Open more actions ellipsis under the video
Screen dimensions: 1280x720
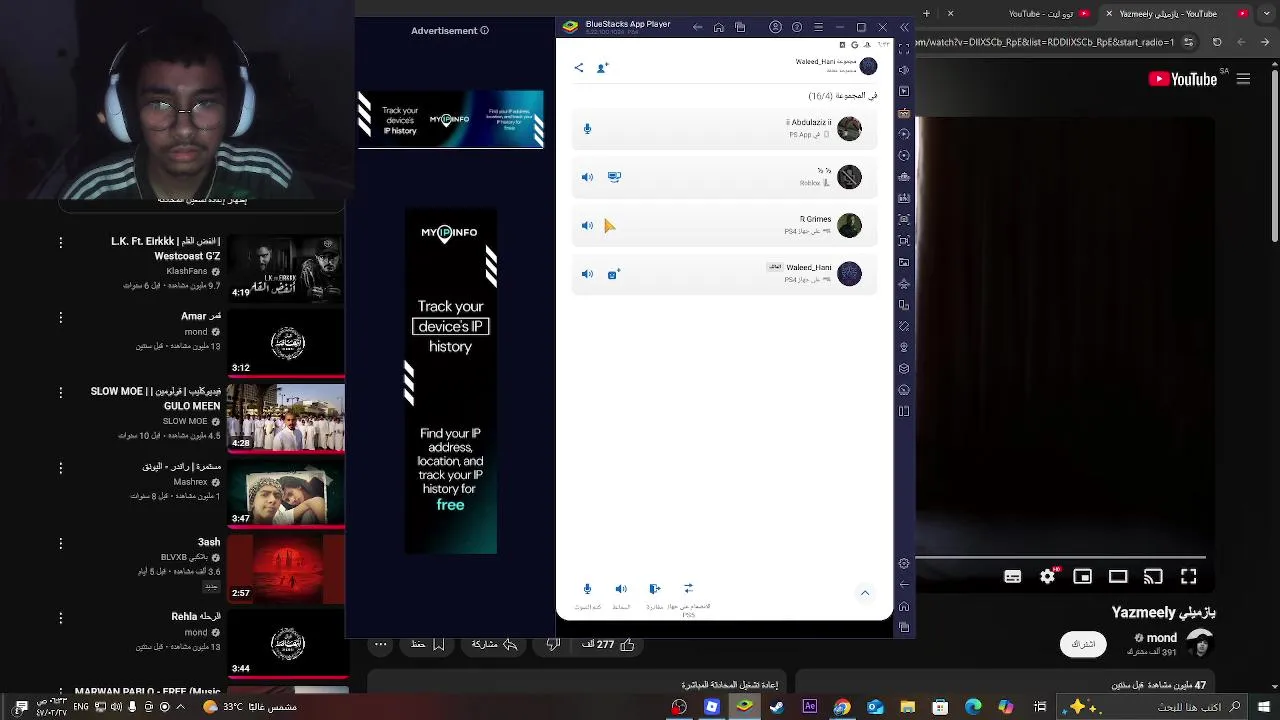380,645
